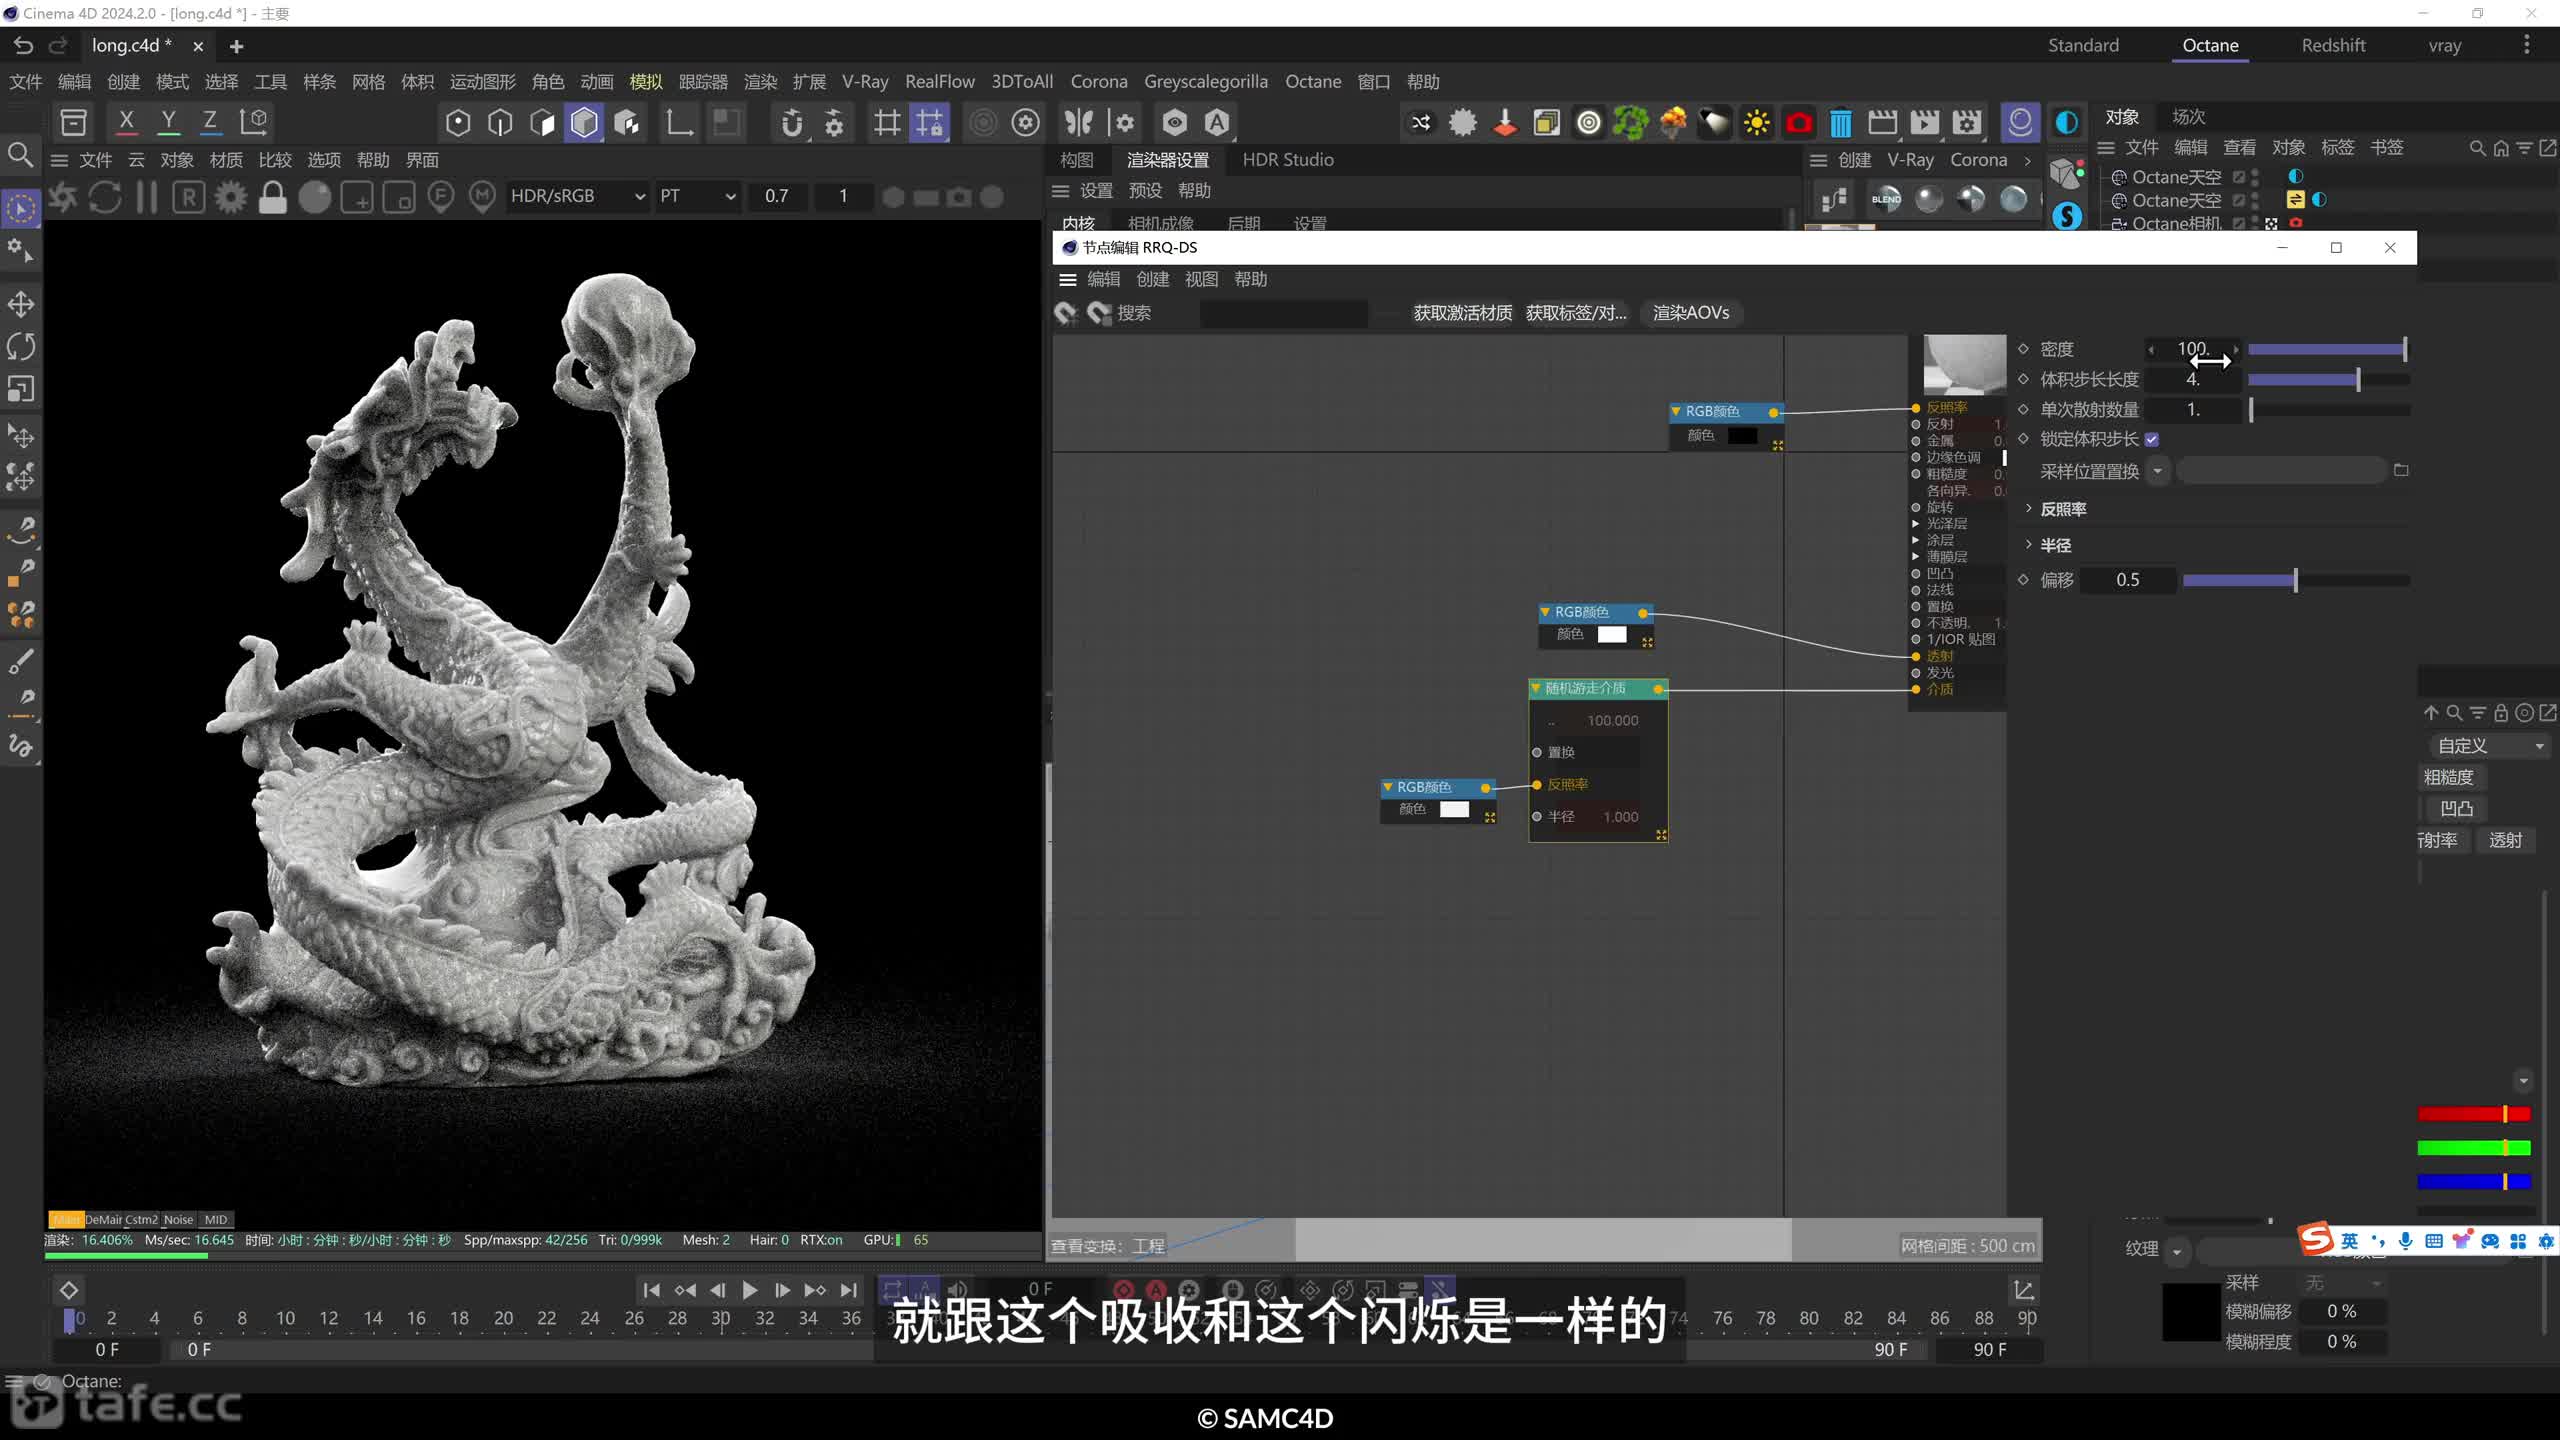
Task: Toggle Y axis lock icon
Action: [x=168, y=122]
